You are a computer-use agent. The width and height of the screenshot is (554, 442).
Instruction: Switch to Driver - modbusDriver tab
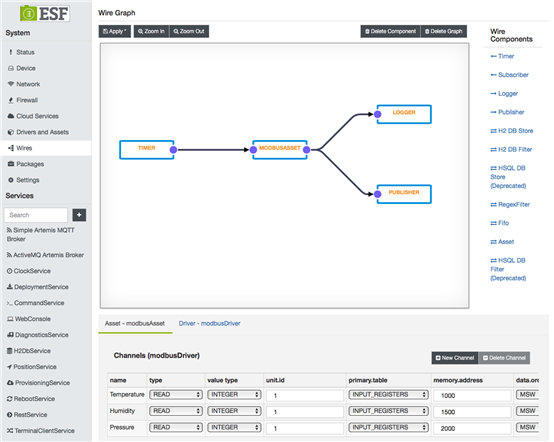tap(210, 324)
